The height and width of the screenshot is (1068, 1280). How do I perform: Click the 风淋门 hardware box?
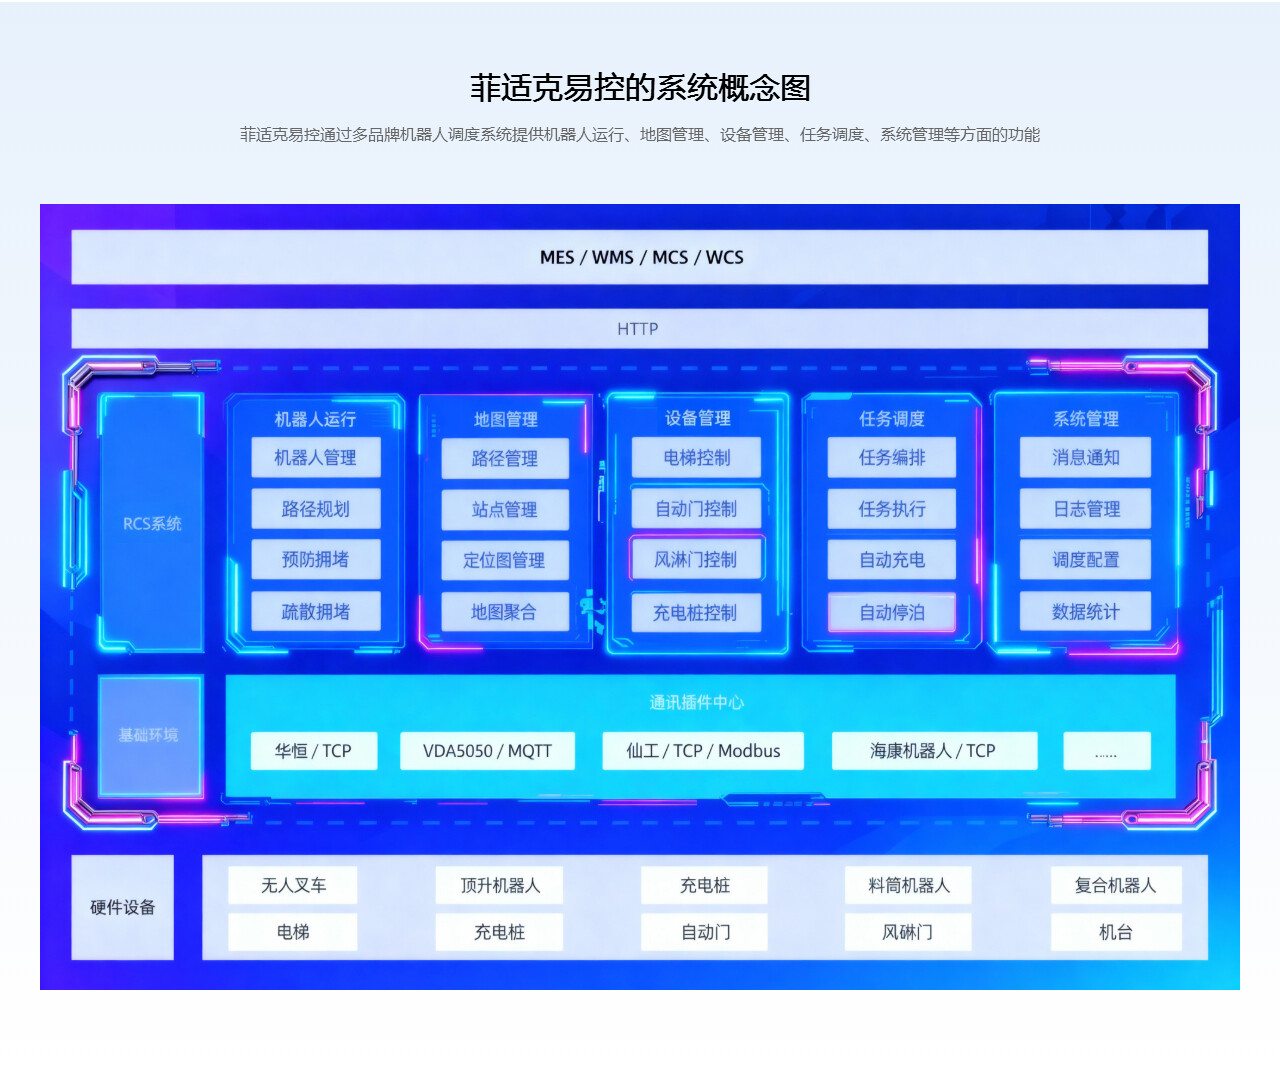[x=909, y=932]
